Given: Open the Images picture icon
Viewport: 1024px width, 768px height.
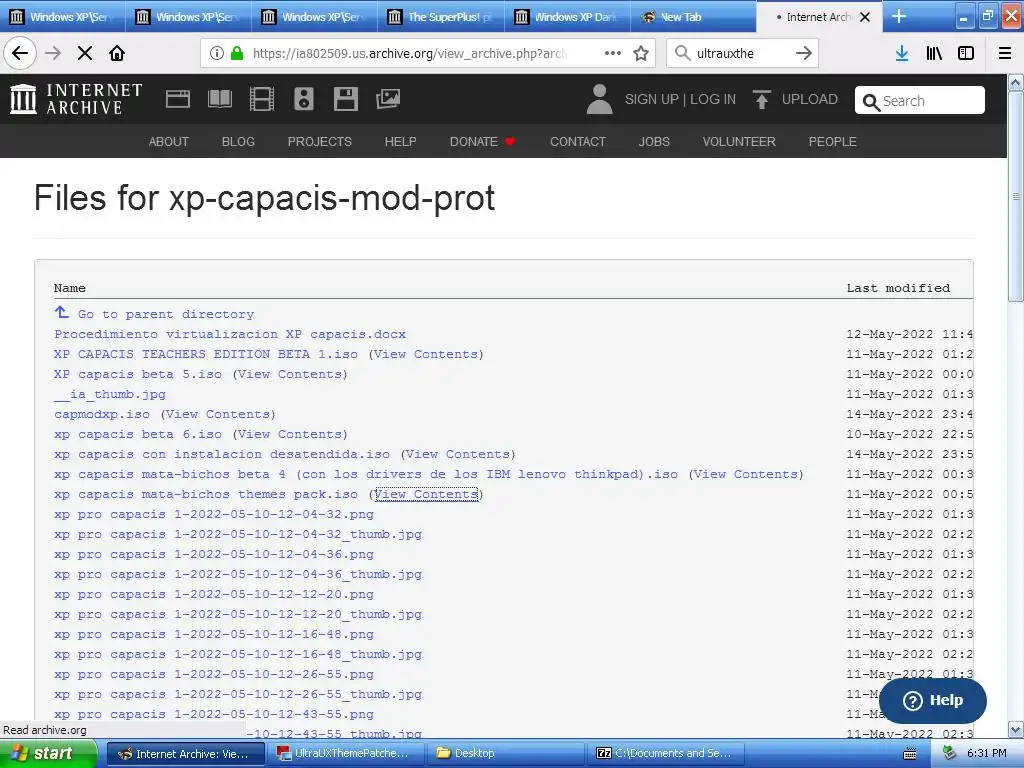Looking at the screenshot, I should [x=388, y=99].
